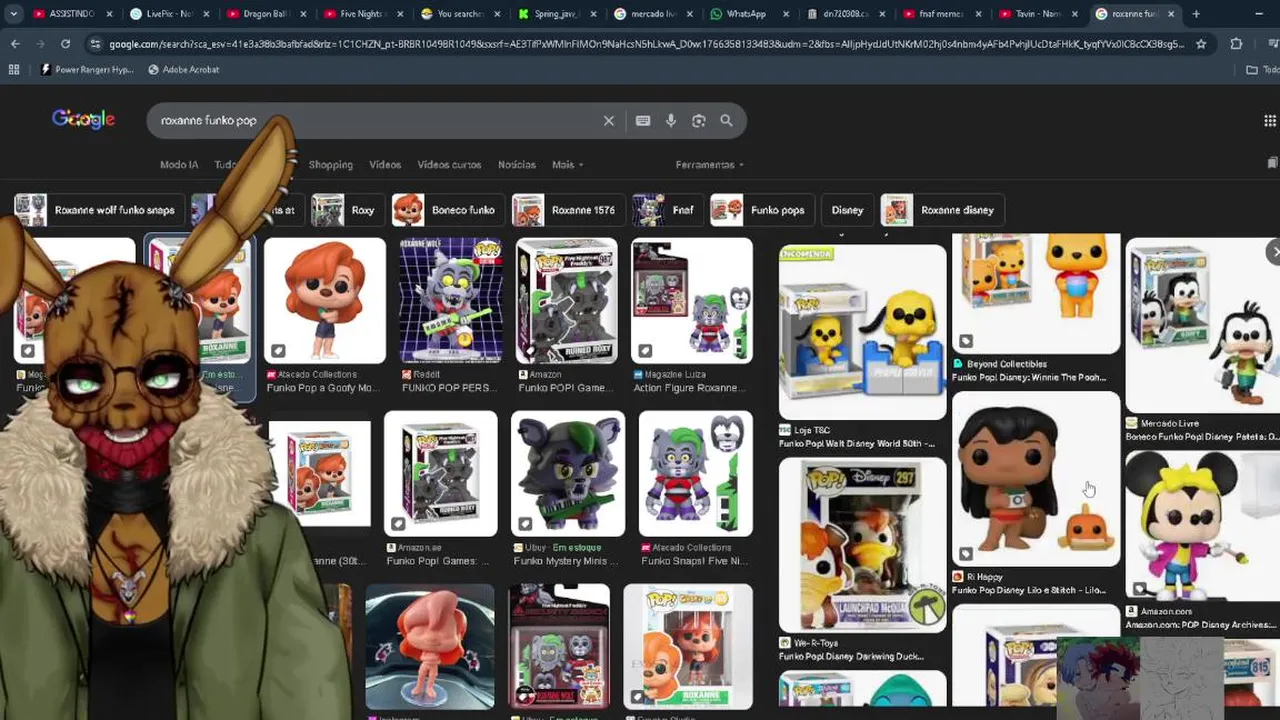Select the Funko pops filter chip
Screen dimensions: 1280x720
[x=761, y=210]
